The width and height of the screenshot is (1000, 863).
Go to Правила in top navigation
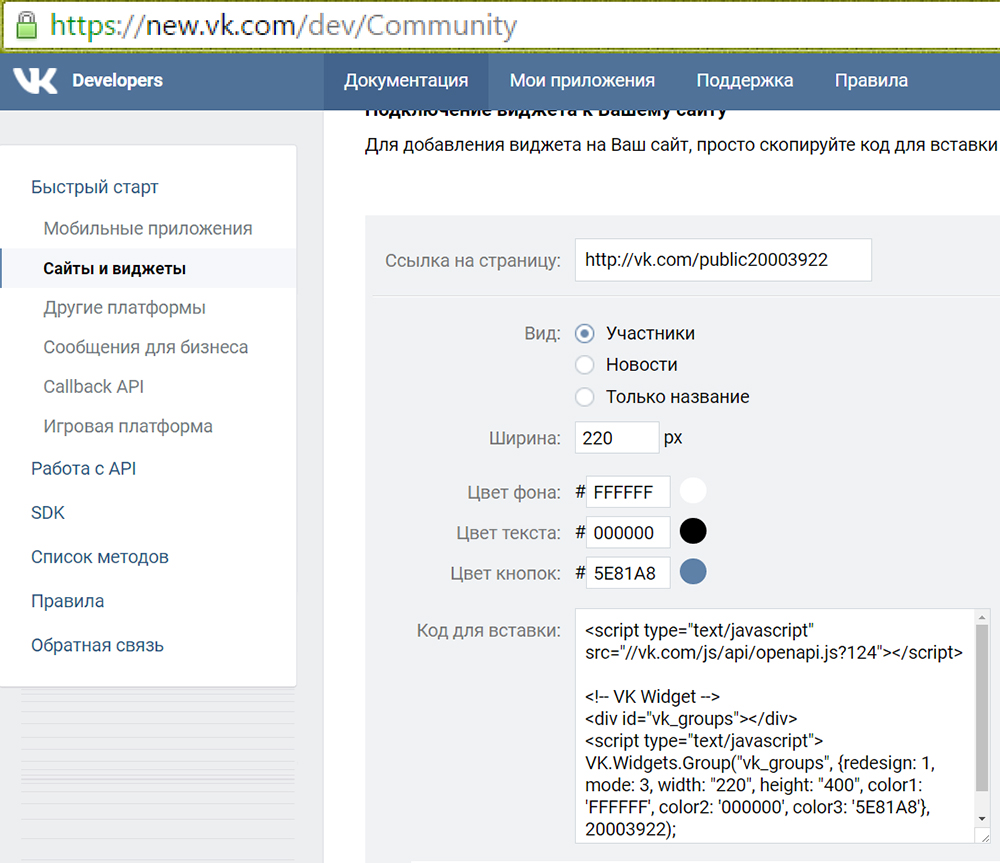[871, 81]
